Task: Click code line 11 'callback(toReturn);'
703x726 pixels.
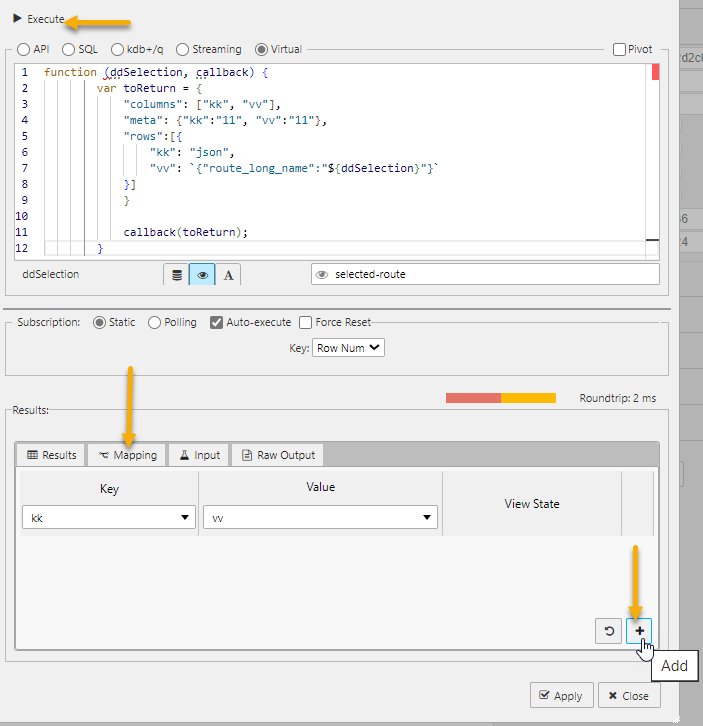Action: (185, 232)
